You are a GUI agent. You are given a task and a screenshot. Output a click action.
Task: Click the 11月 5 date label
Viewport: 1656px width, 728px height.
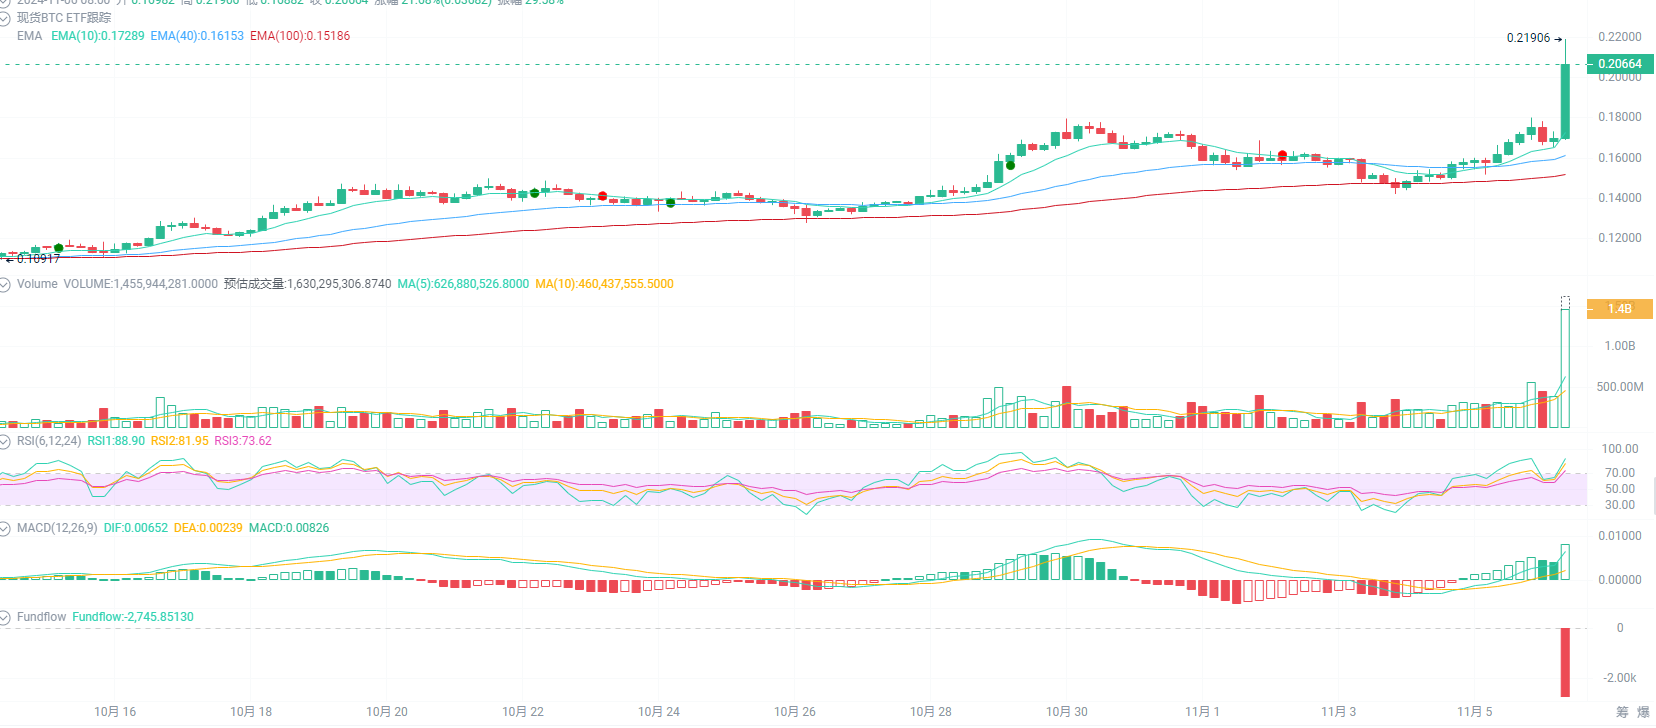pos(1474,712)
